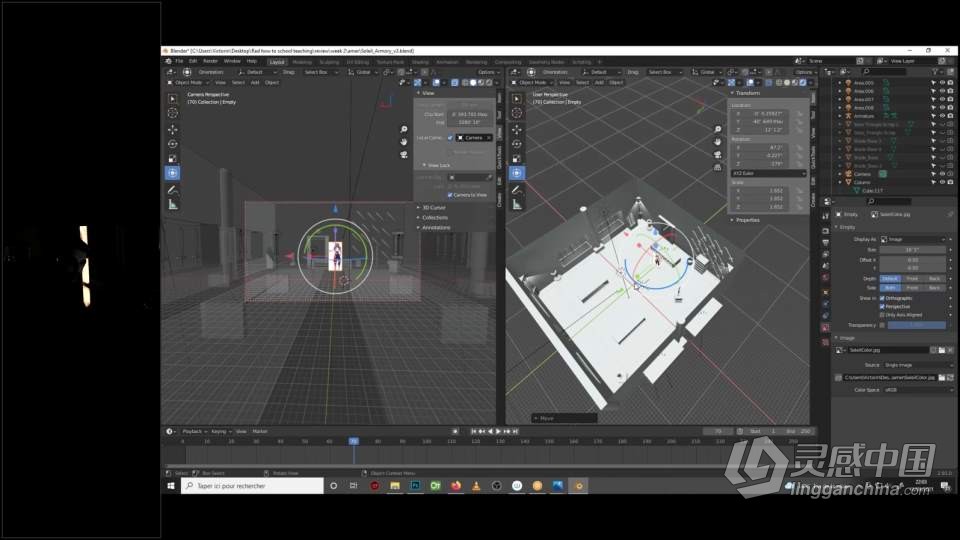Play the animation in timeline
The image size is (960, 540).
coord(498,431)
